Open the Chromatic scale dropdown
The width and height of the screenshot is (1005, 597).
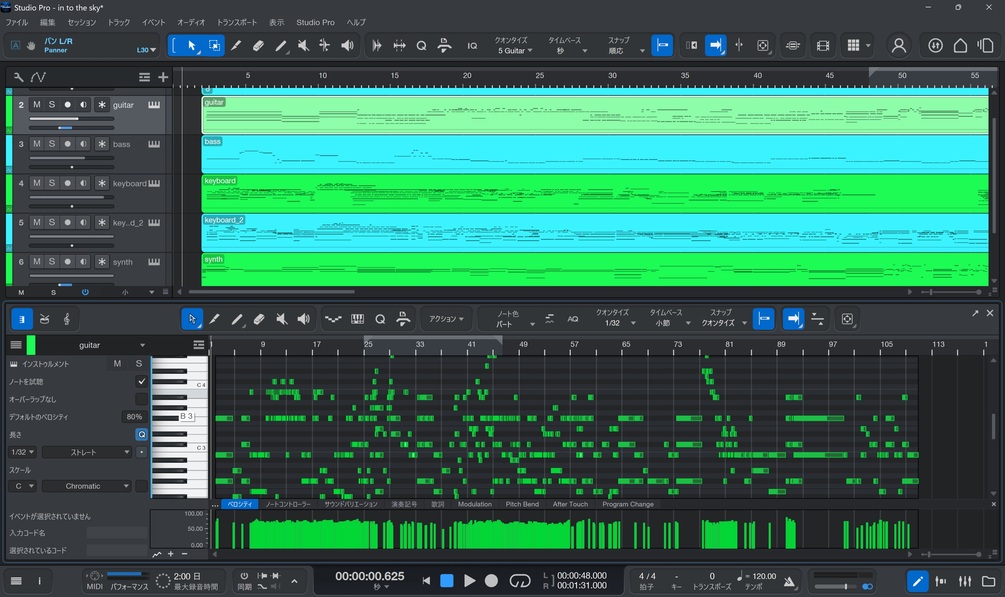[87, 486]
